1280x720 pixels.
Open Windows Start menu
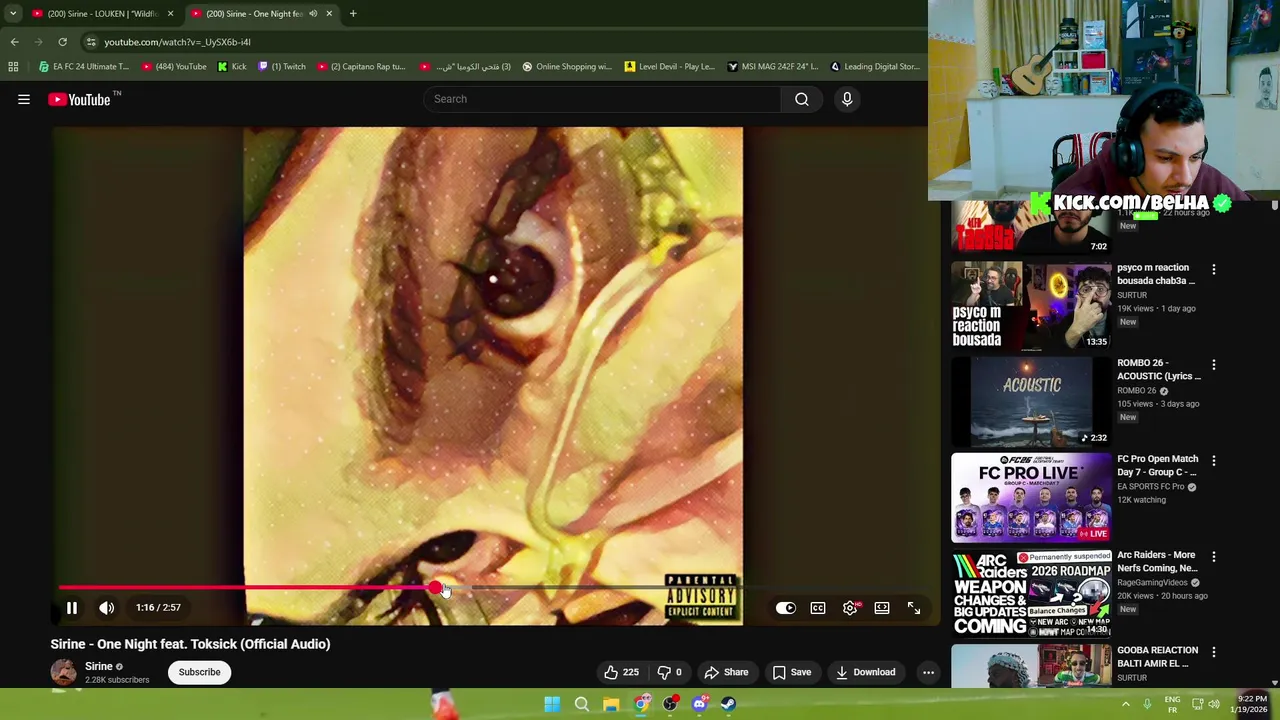(x=552, y=704)
